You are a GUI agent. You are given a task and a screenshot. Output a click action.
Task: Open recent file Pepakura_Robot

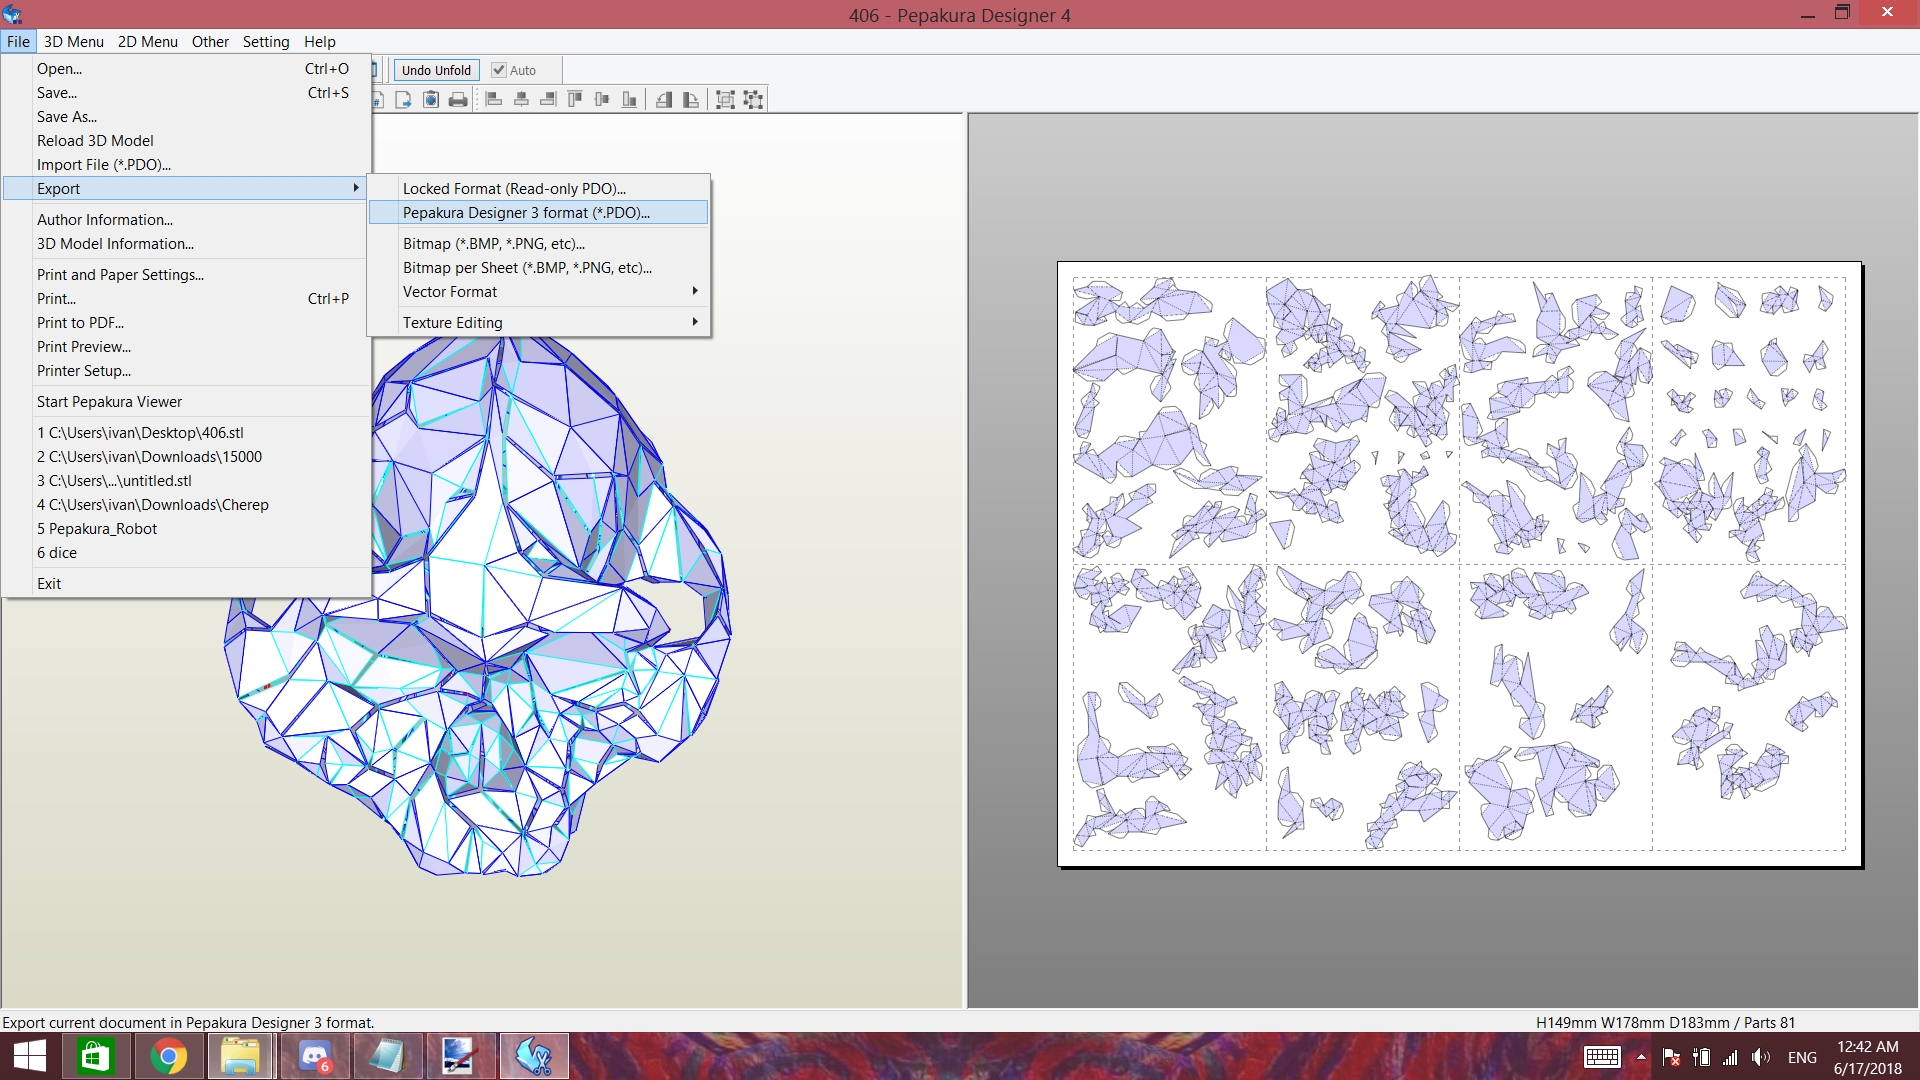186,528
